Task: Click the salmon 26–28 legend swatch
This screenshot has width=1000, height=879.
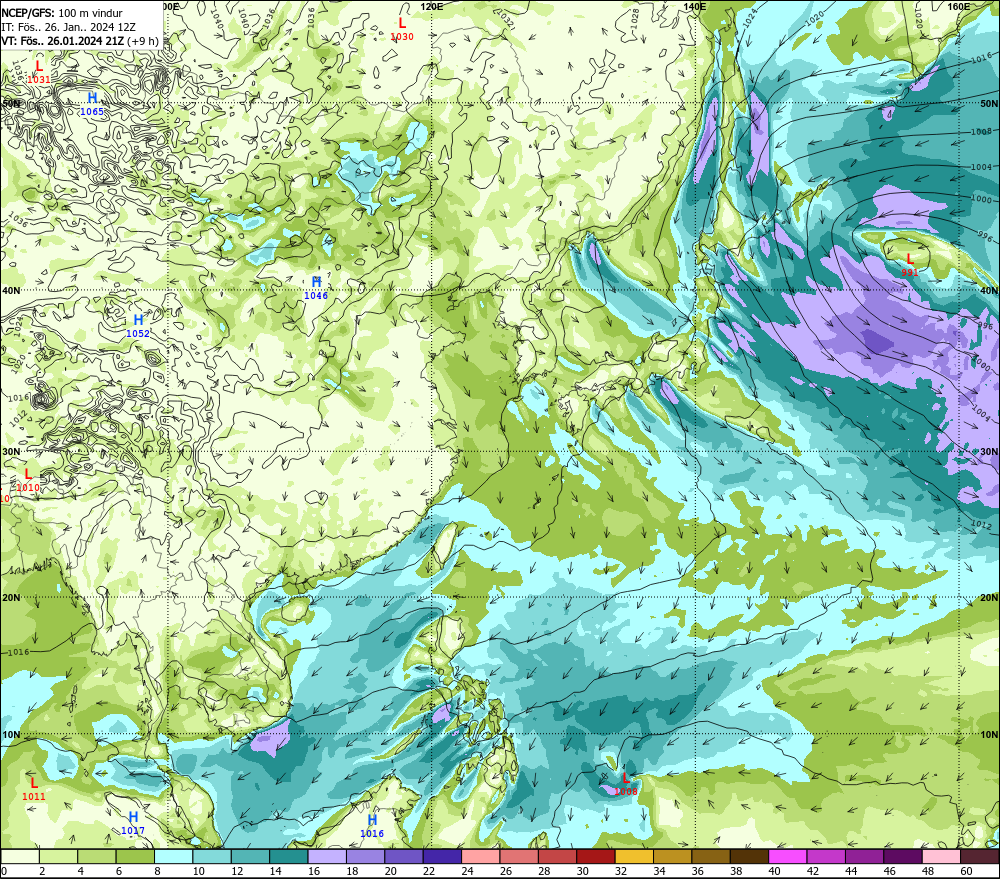Action: [519, 856]
